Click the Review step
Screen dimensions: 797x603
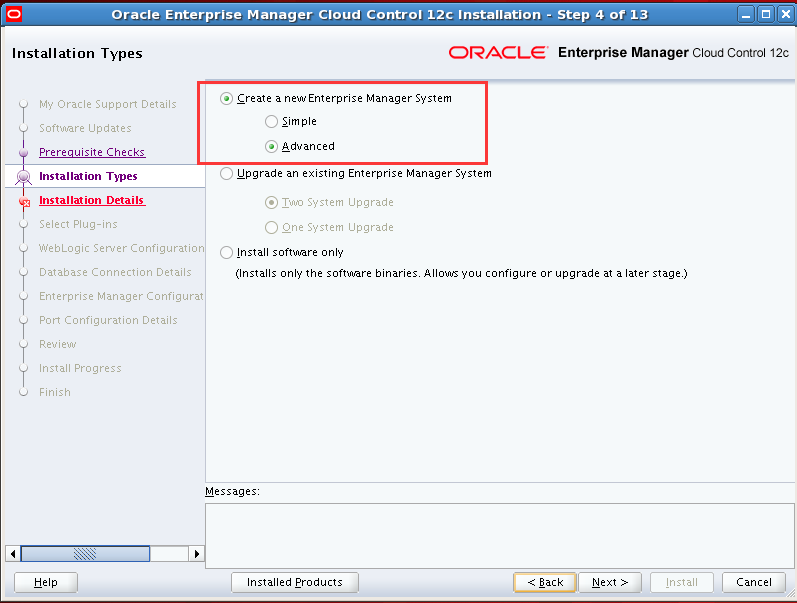[x=58, y=344]
